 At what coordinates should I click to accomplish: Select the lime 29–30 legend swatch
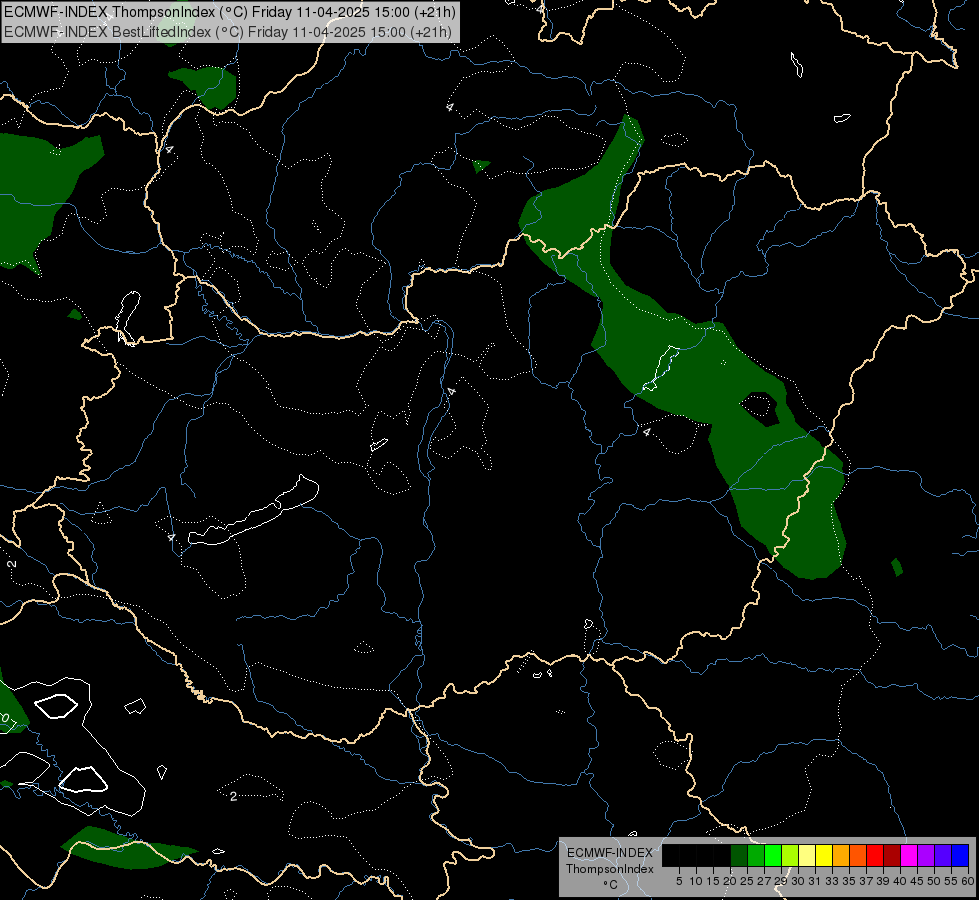click(x=790, y=855)
